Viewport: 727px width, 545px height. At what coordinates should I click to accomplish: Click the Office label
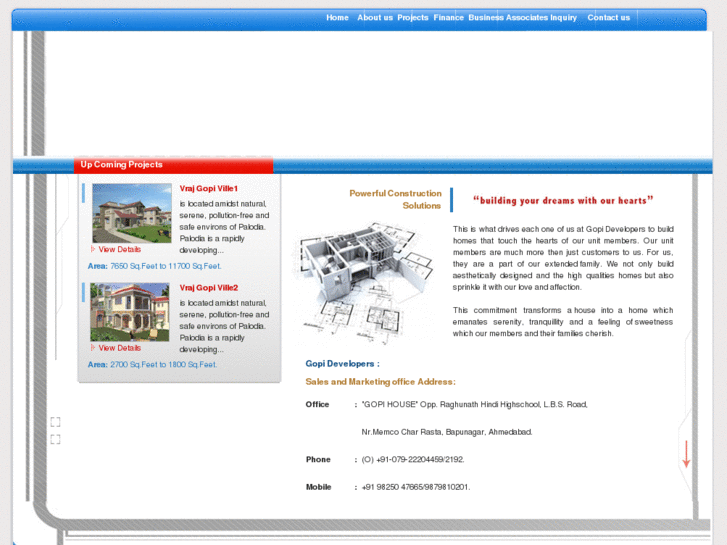(317, 404)
